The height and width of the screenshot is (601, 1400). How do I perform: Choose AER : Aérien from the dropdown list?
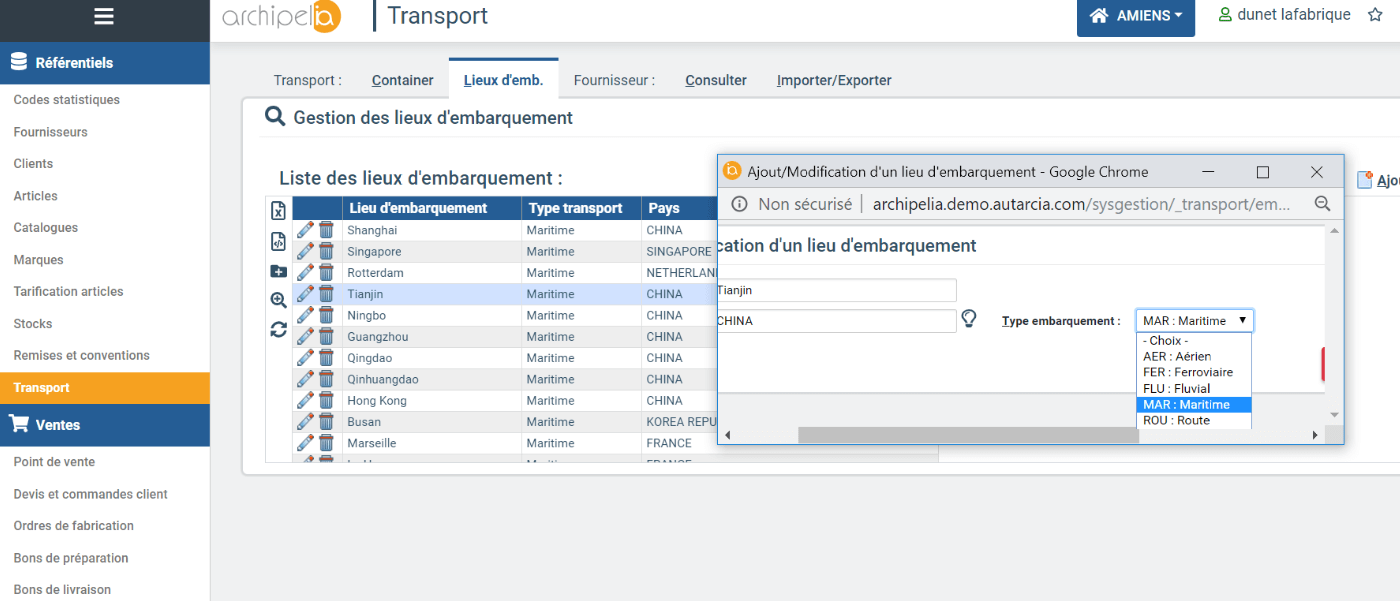1177,356
